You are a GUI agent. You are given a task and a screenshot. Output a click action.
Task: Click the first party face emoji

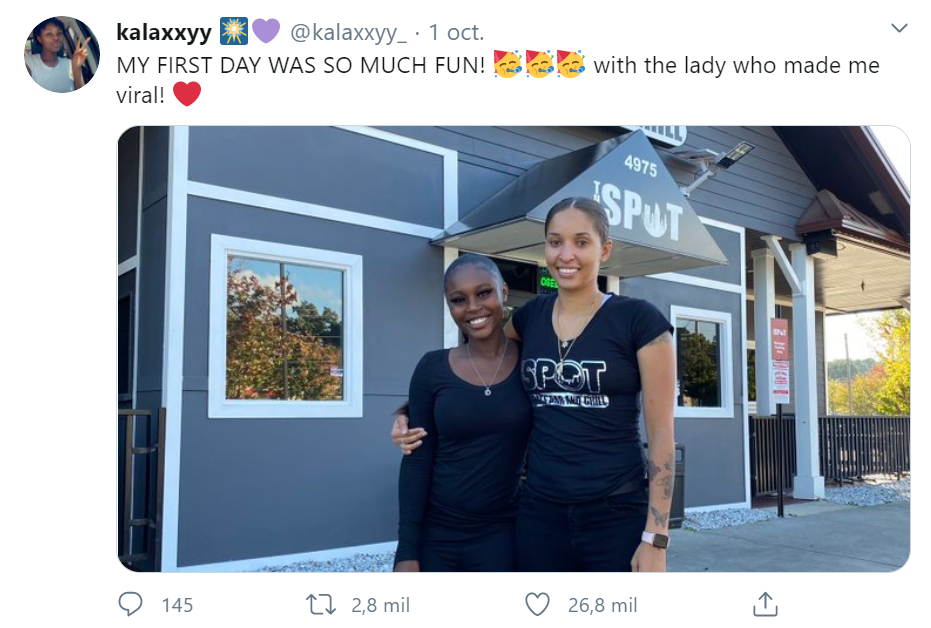(x=508, y=64)
